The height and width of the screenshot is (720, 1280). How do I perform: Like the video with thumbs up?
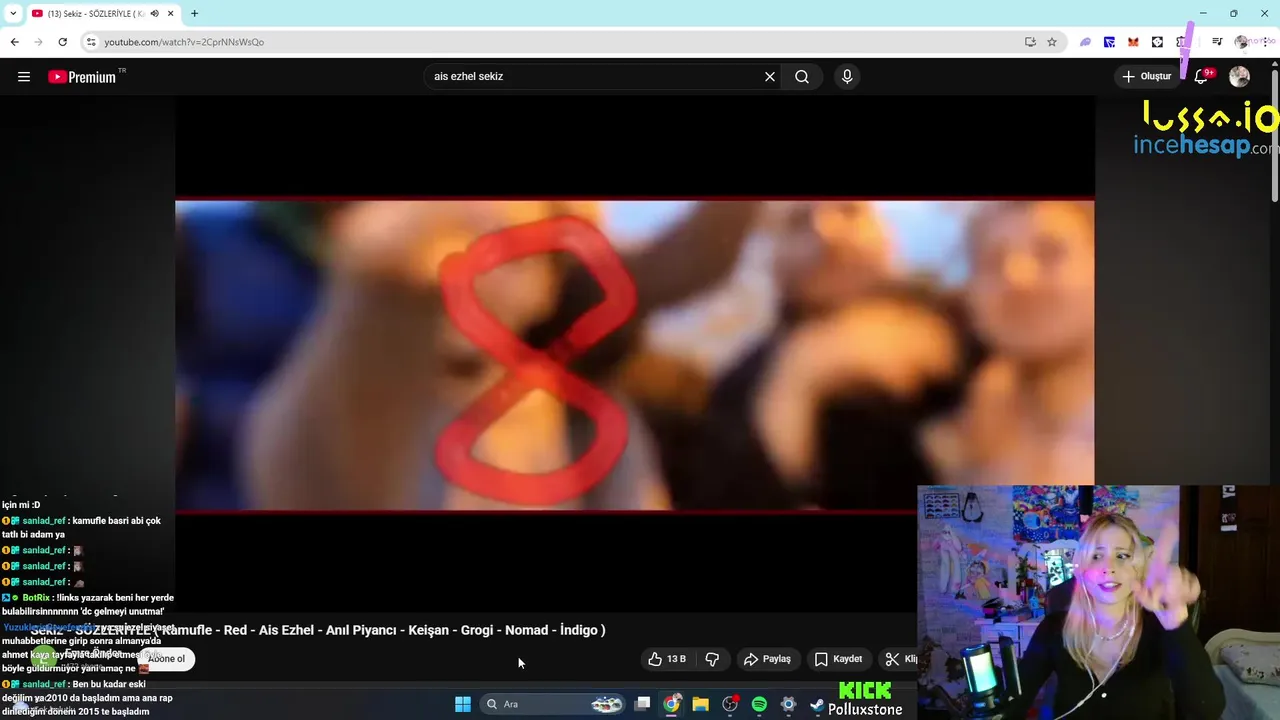(667, 659)
